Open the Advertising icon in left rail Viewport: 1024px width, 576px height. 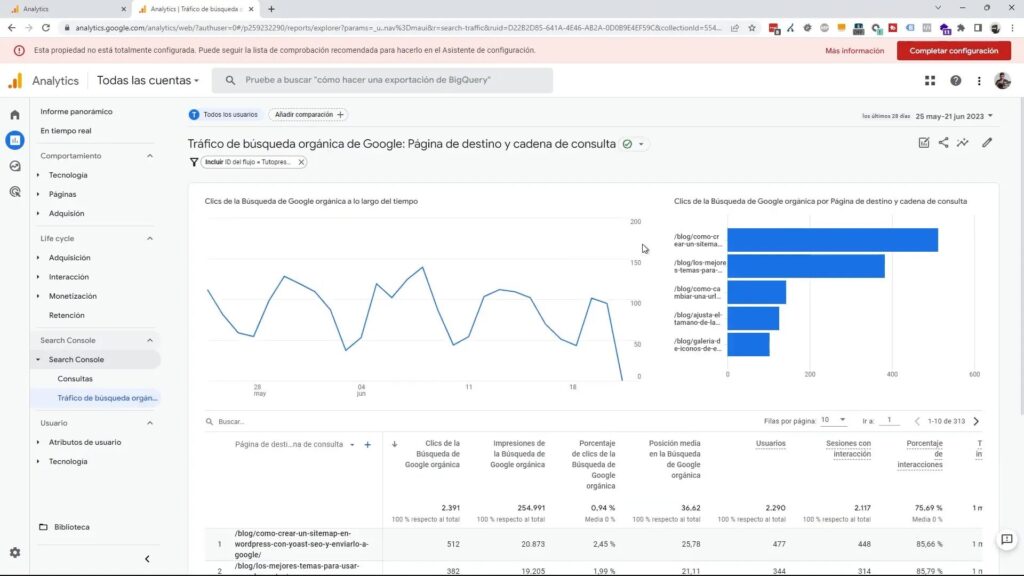coord(14,191)
